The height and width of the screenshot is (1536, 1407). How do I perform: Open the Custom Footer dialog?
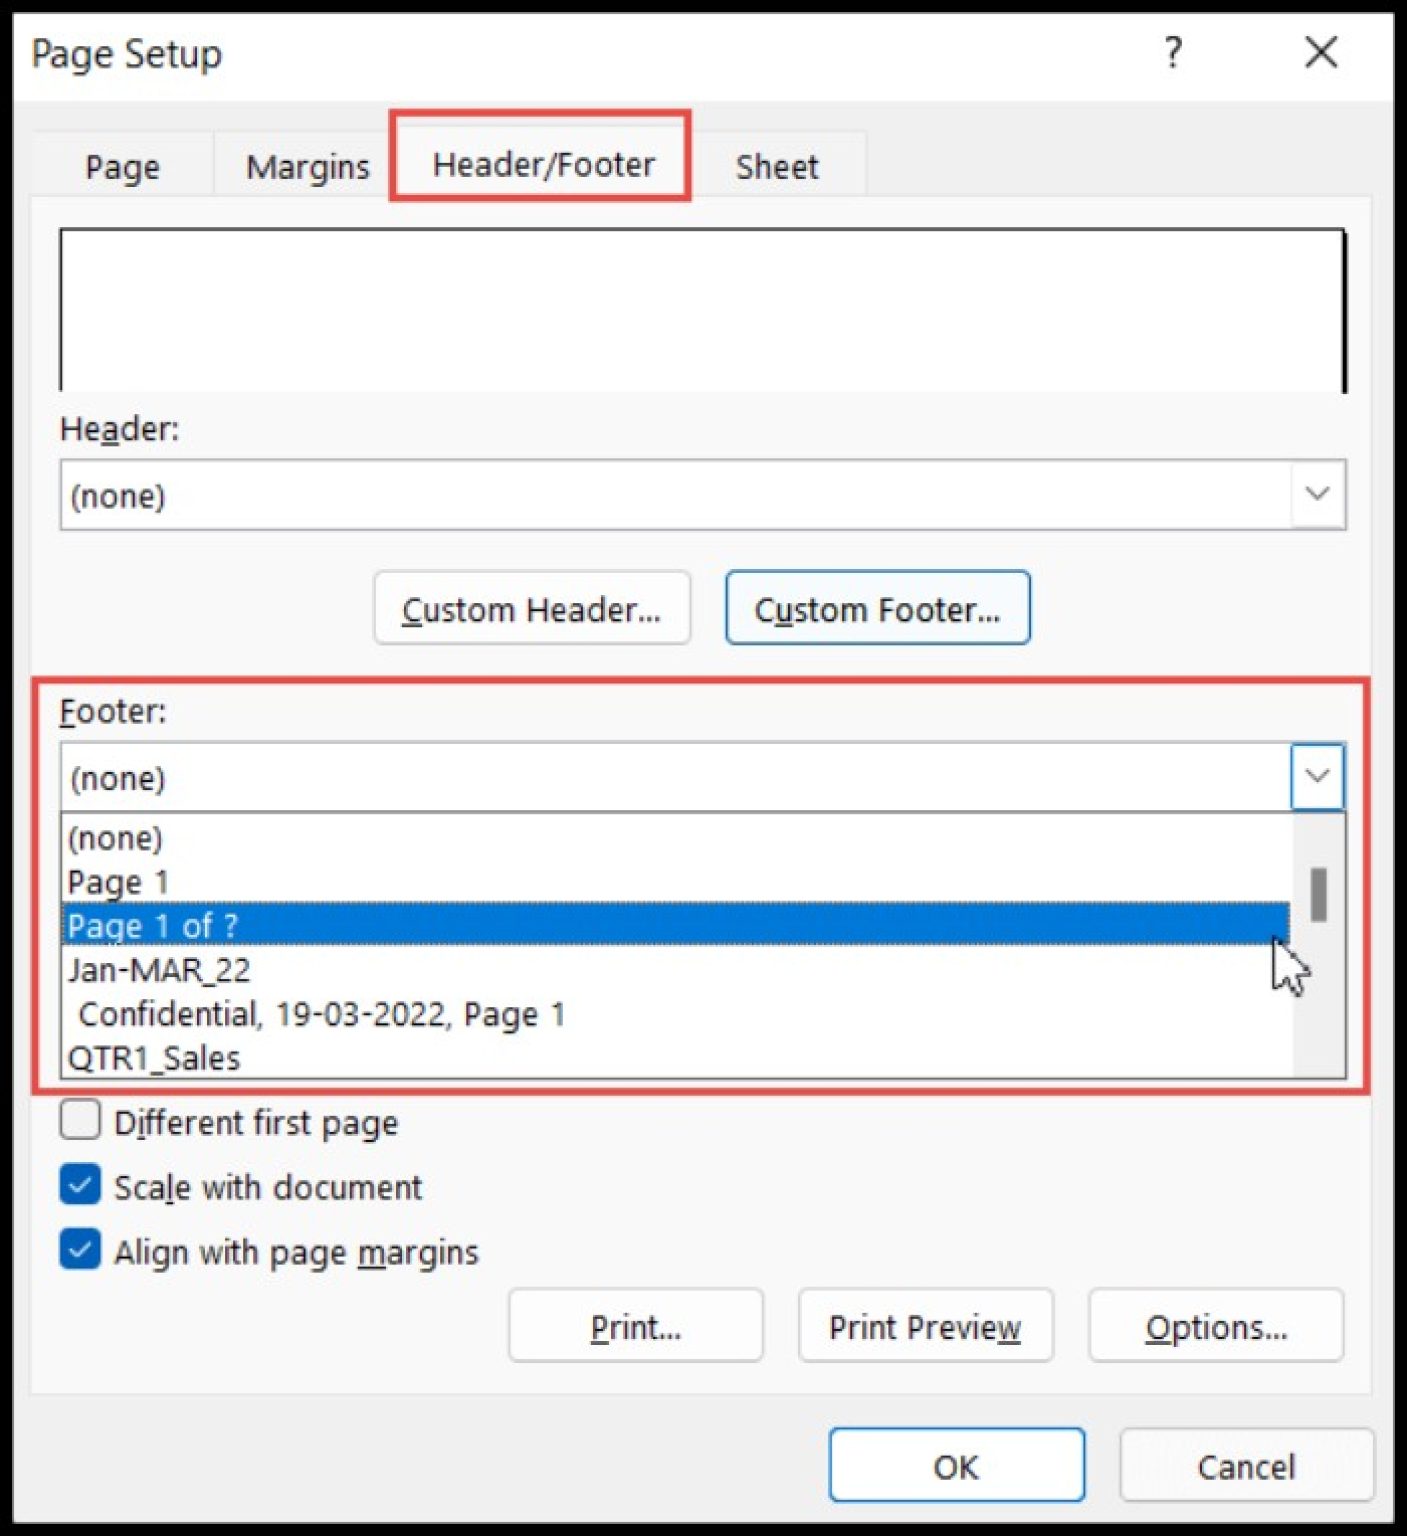coord(877,608)
